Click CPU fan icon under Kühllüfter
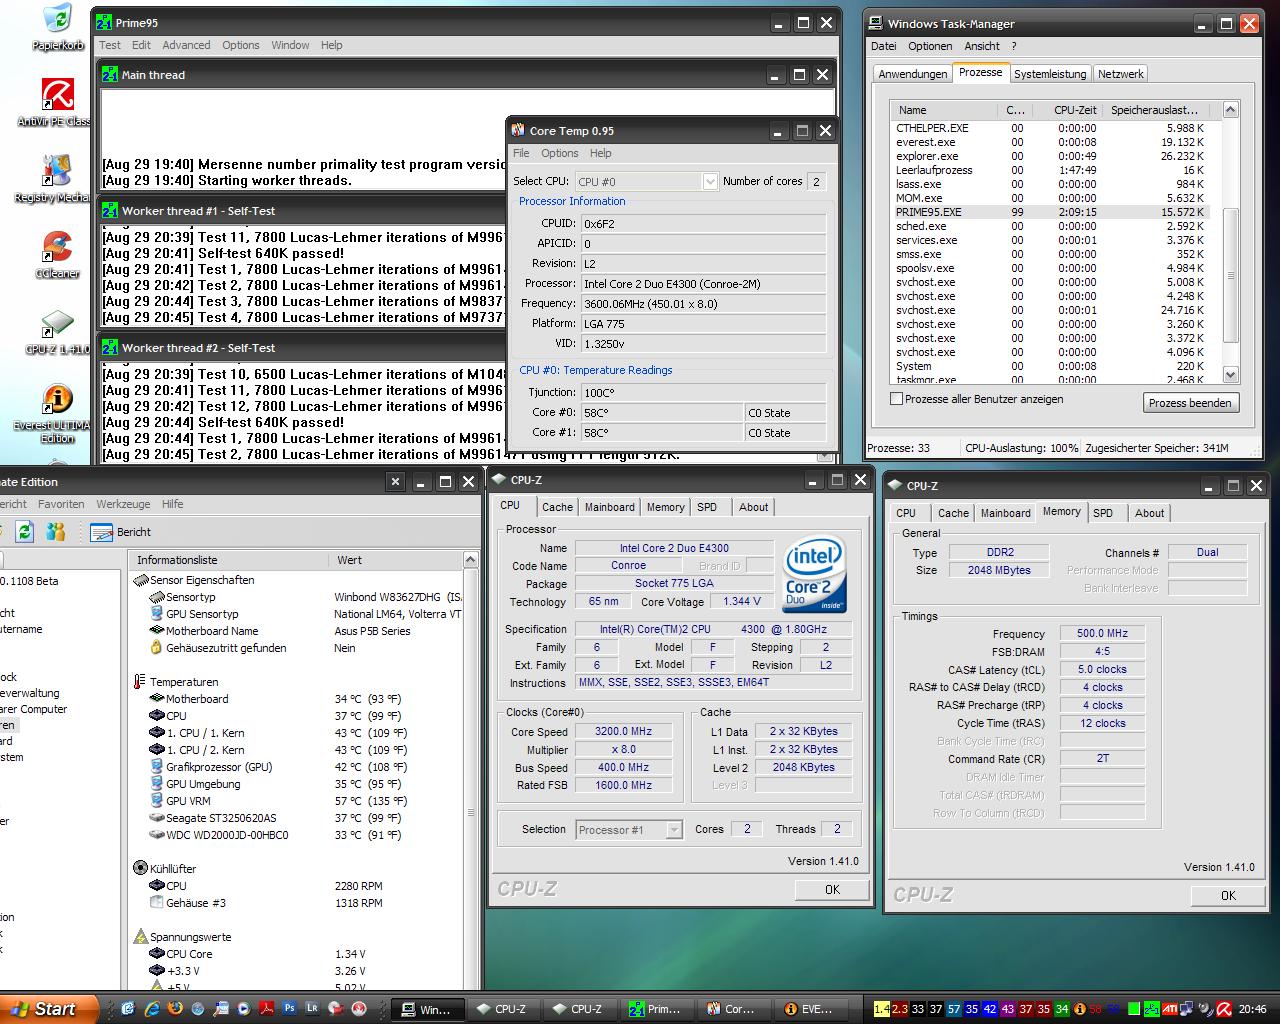Viewport: 1280px width, 1024px height. point(157,886)
